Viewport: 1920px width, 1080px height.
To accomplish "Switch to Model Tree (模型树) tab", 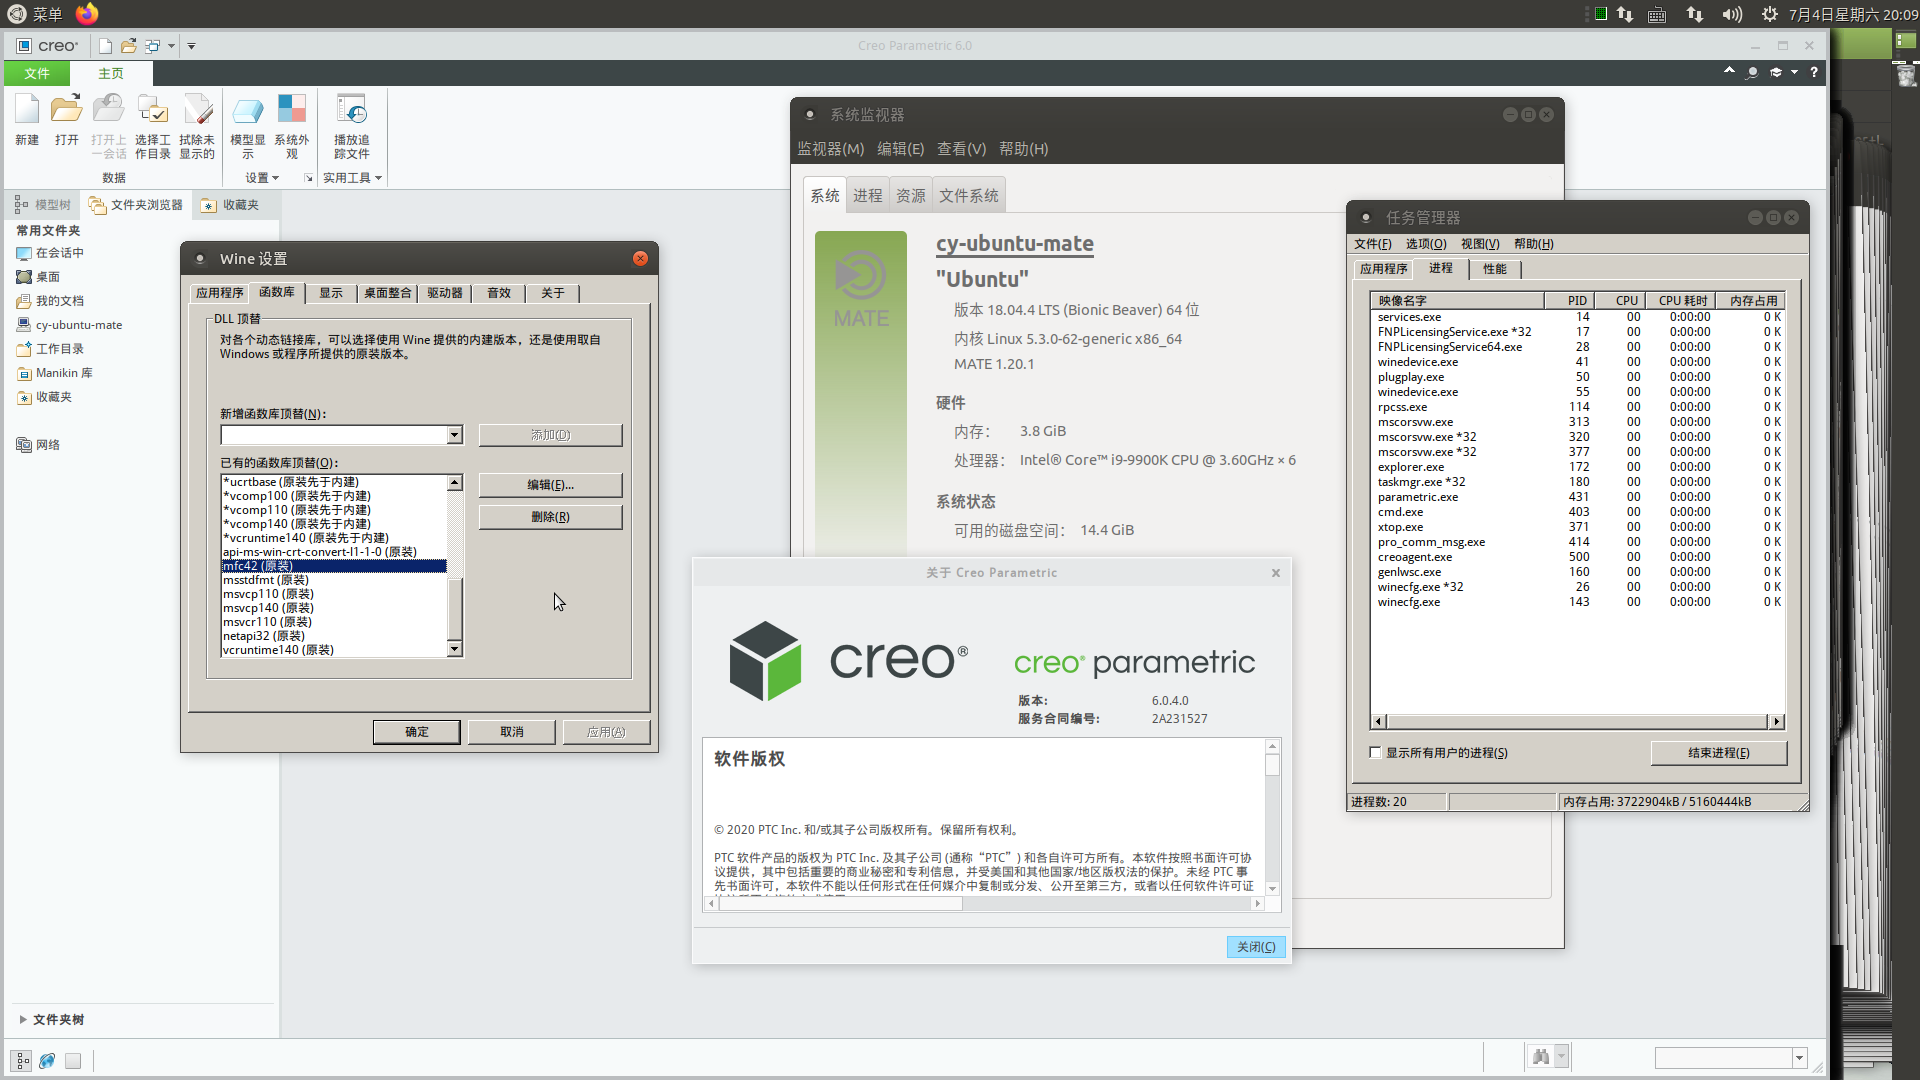I will 43,205.
